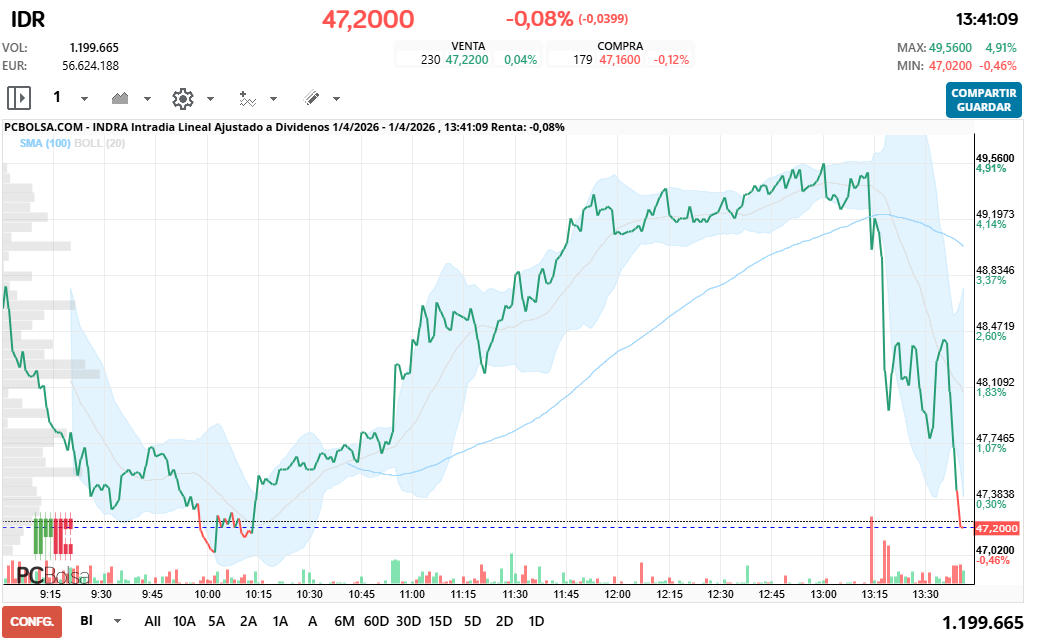The width and height of the screenshot is (1037, 643).
Task: Expand the chart type dropdown arrow
Action: pos(147,99)
